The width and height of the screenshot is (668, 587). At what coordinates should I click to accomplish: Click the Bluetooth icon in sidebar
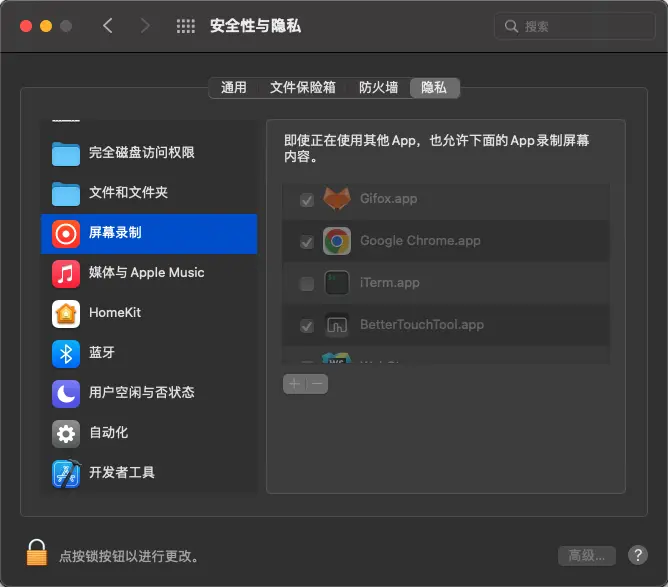[66, 354]
